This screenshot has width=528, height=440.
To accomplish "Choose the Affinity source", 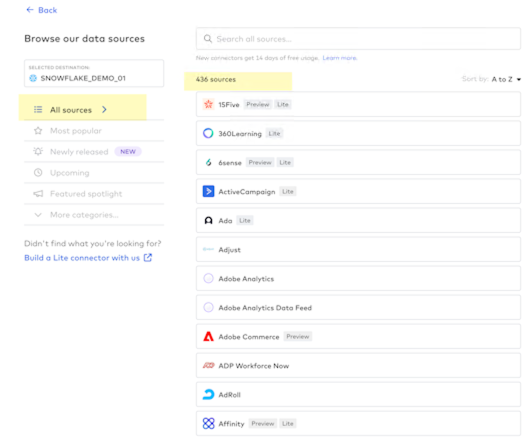I will [358, 424].
